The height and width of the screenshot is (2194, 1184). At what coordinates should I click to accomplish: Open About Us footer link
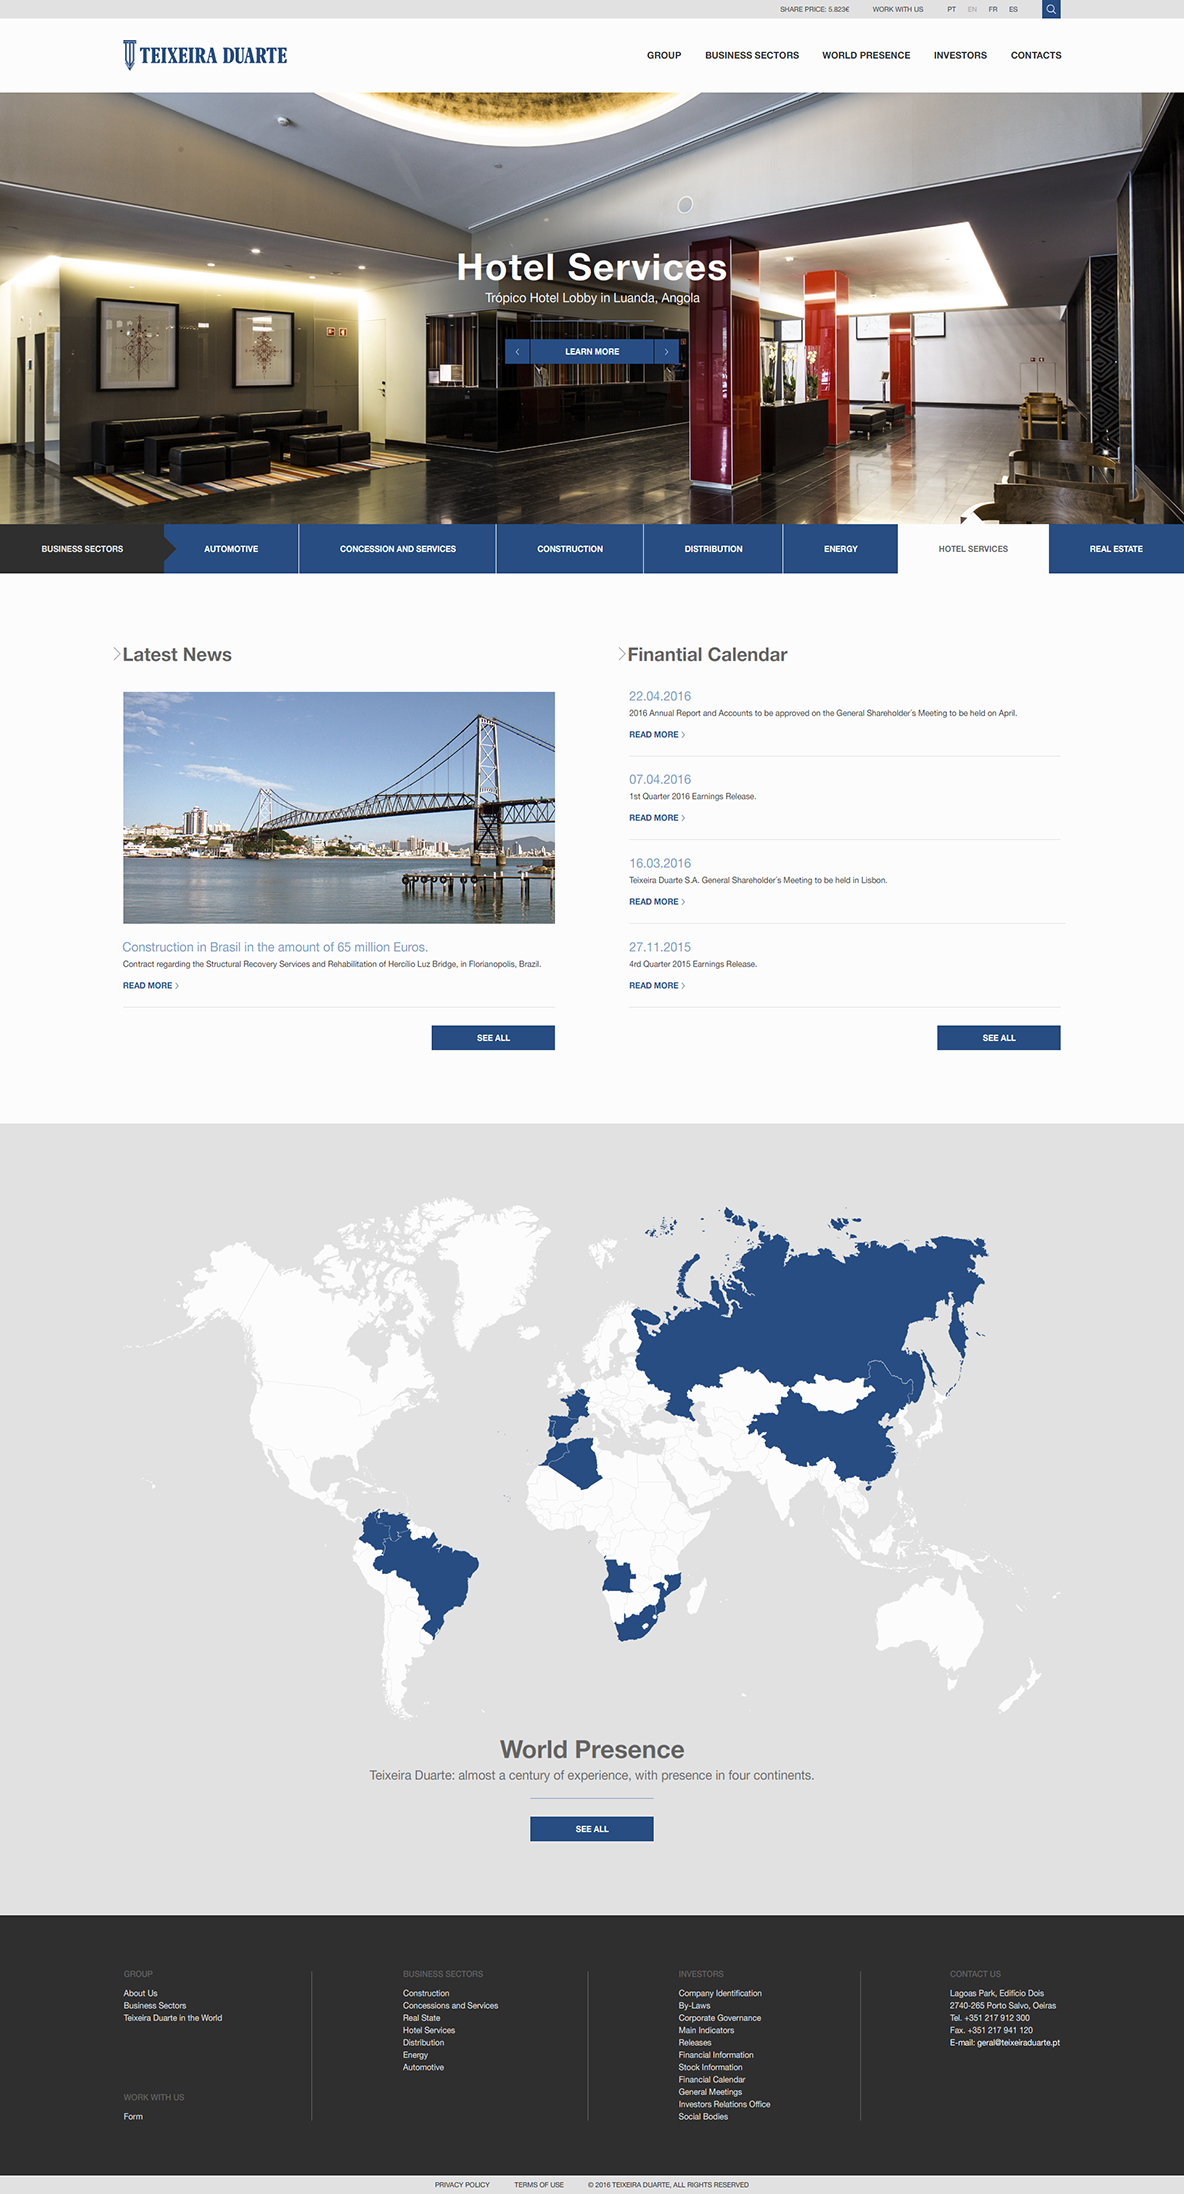click(141, 1993)
